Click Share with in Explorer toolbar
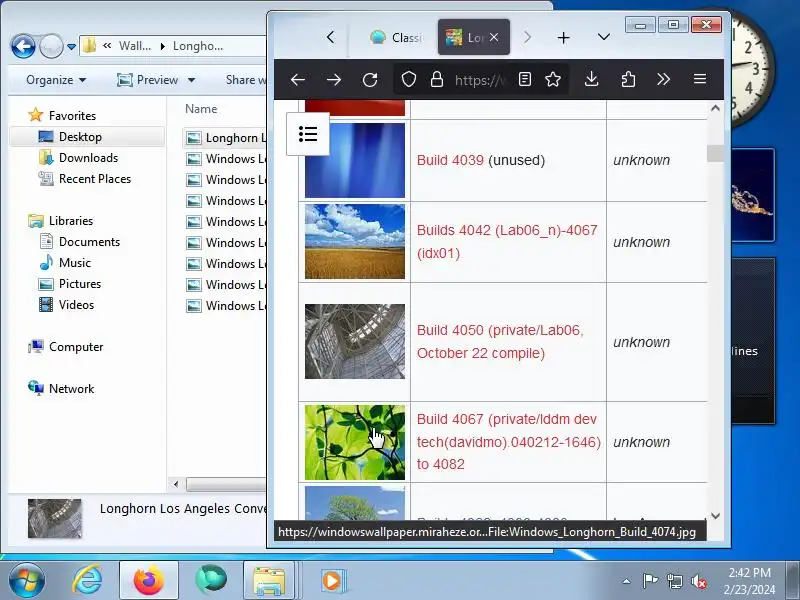The width and height of the screenshot is (800, 600). pos(246,80)
